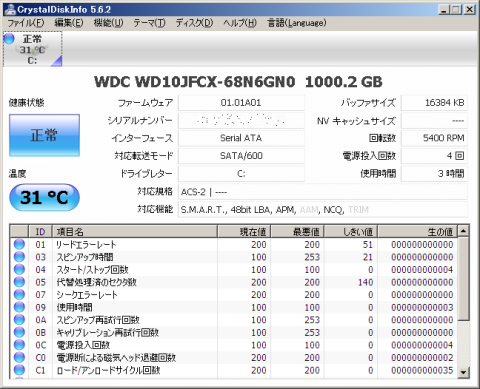Click the blurred serial number field
This screenshot has width=480, height=389.
(x=241, y=120)
